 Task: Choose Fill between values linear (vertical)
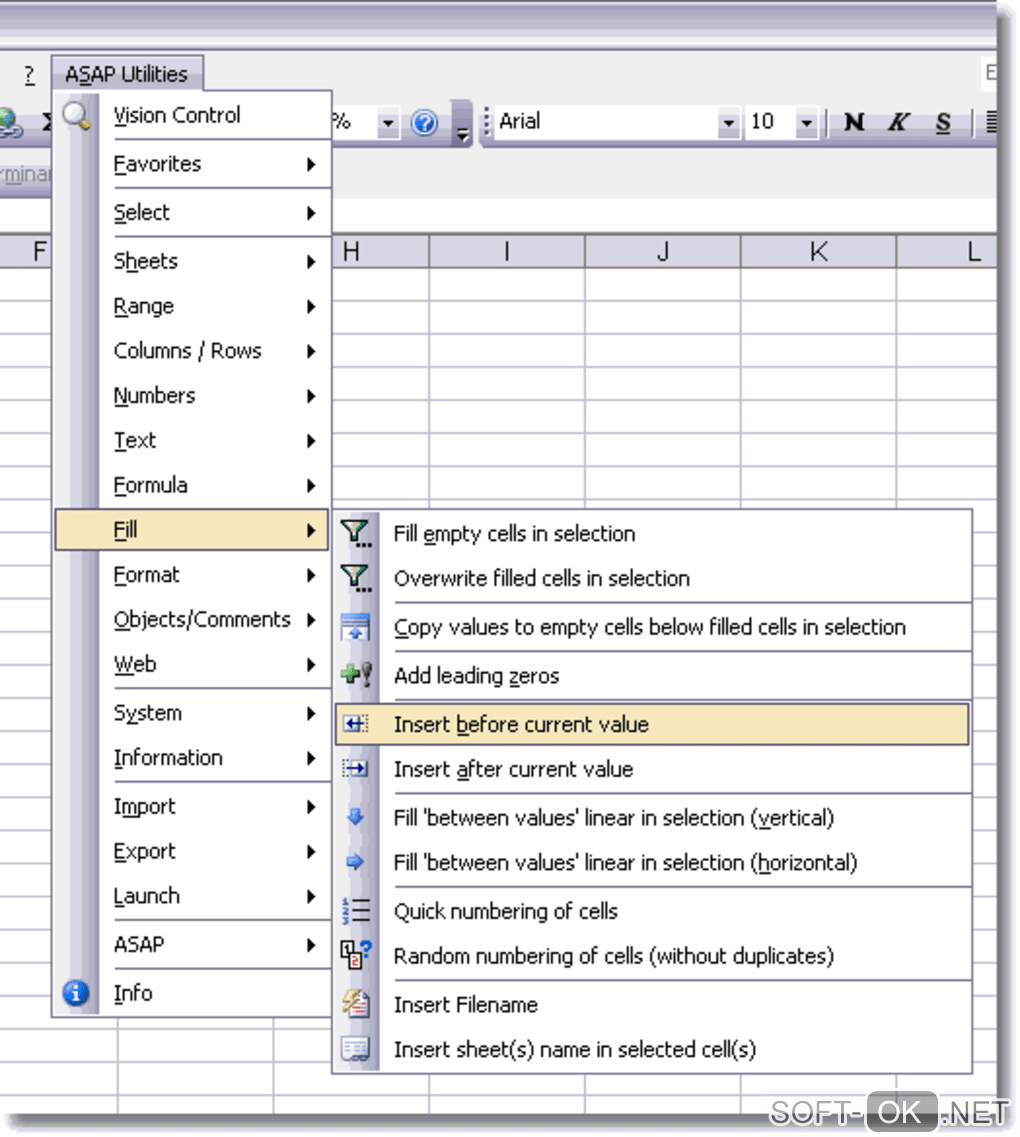(x=652, y=818)
